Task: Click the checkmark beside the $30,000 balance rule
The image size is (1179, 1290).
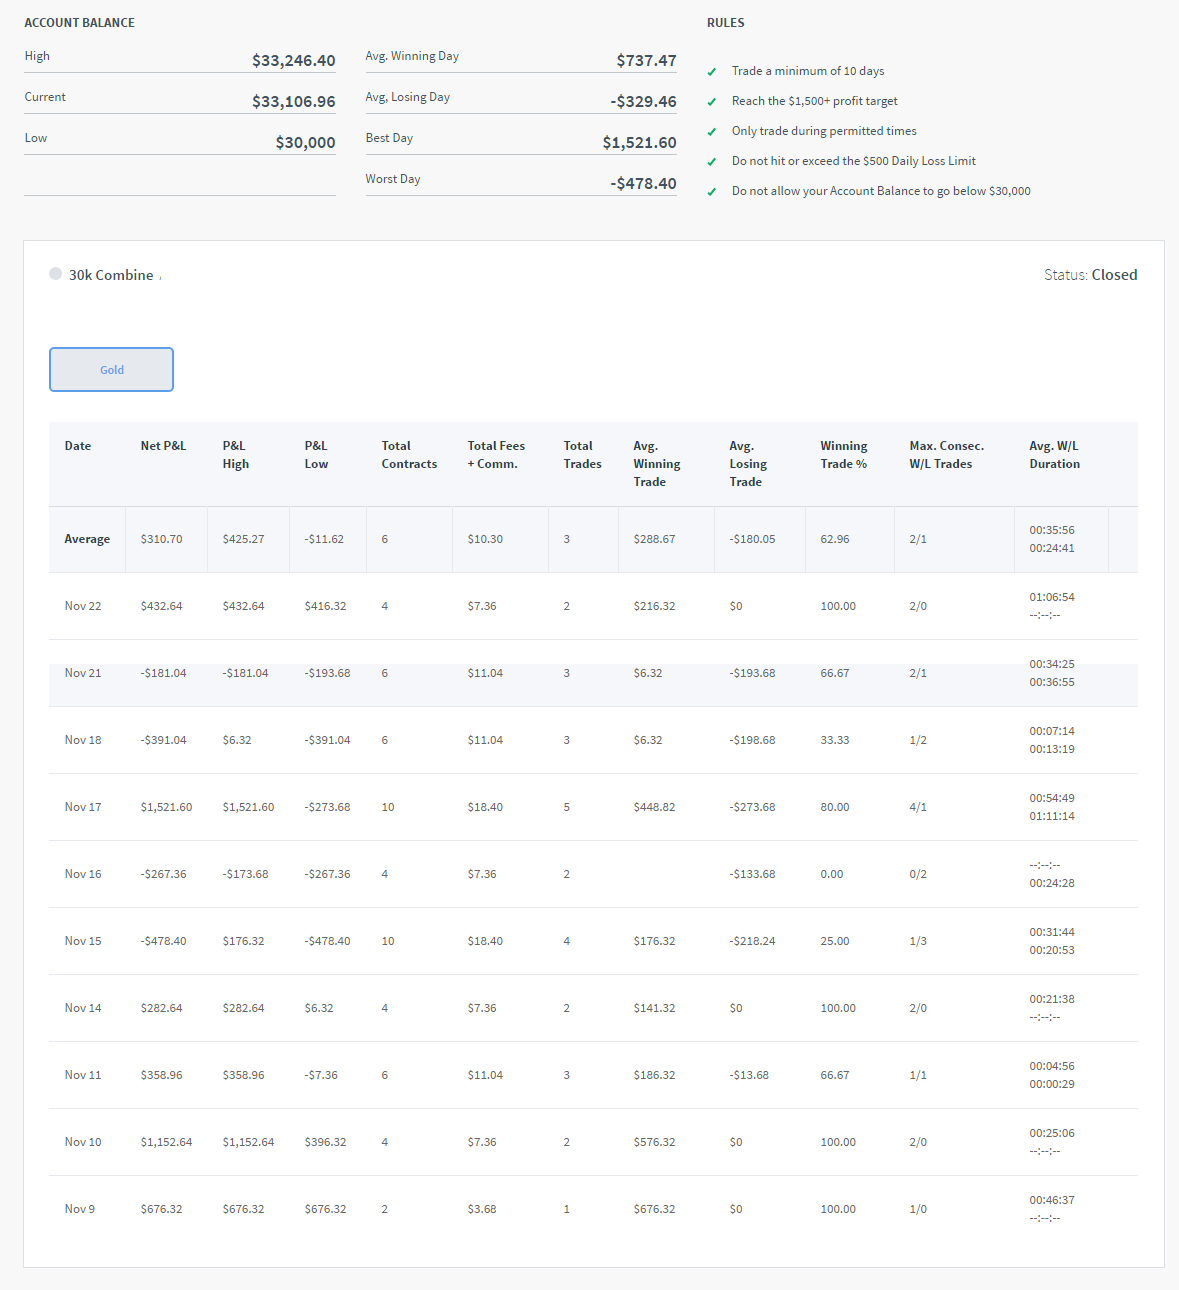Action: coord(711,192)
